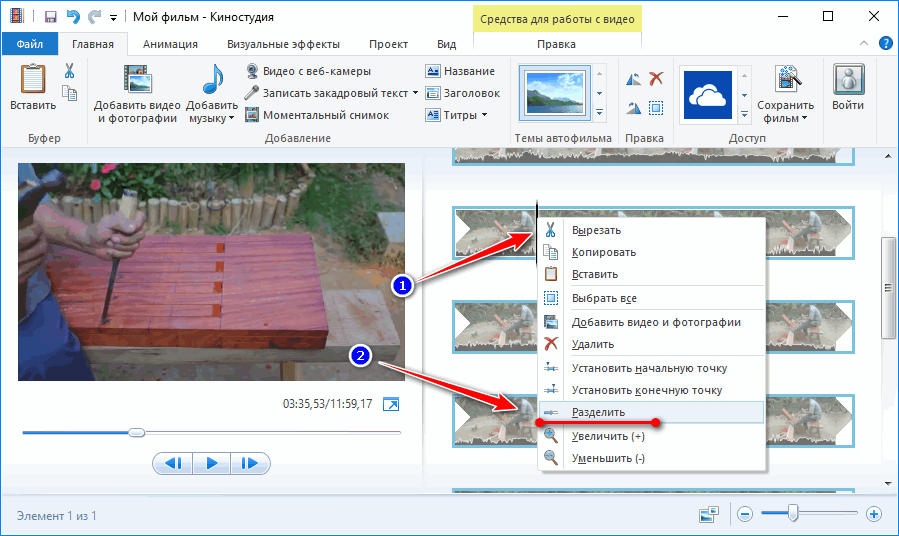Click the Войти sign-in button

(848, 87)
